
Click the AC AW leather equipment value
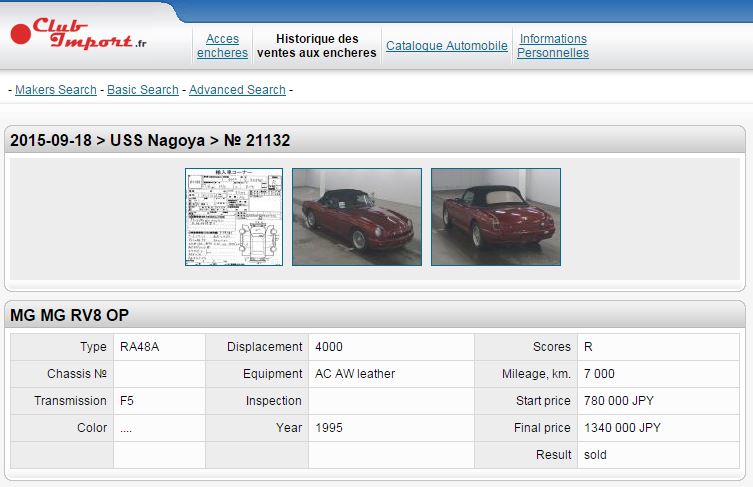[355, 374]
